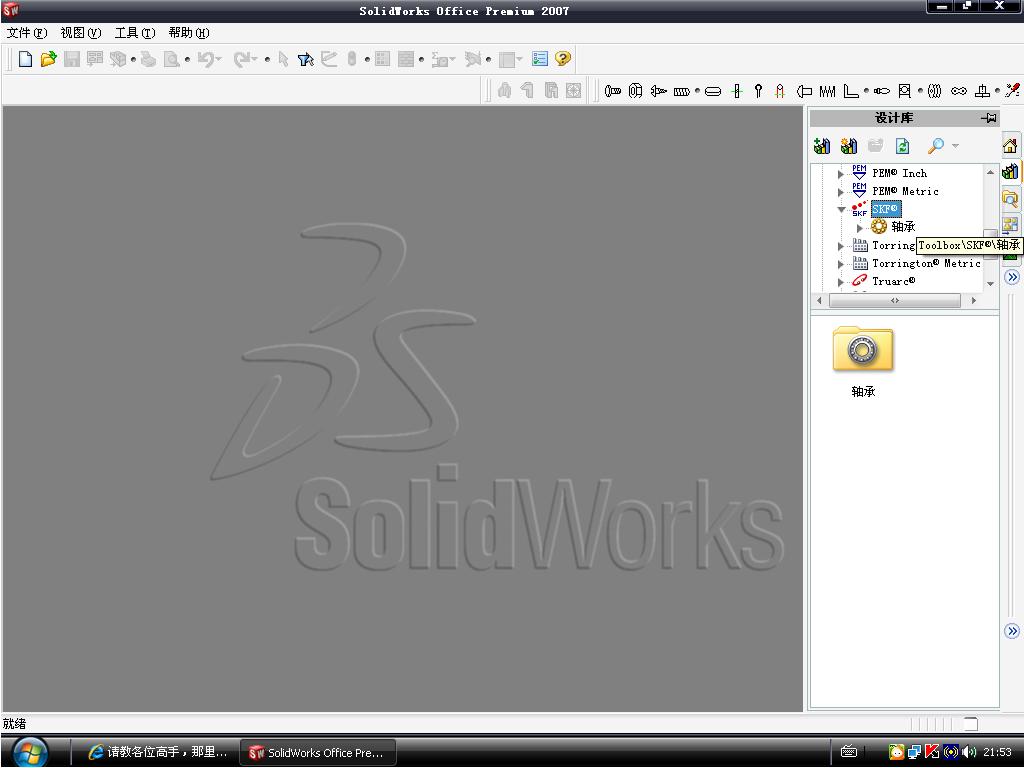Click the grayed-out Save disk icon
The width and height of the screenshot is (1024, 768).
click(x=72, y=59)
